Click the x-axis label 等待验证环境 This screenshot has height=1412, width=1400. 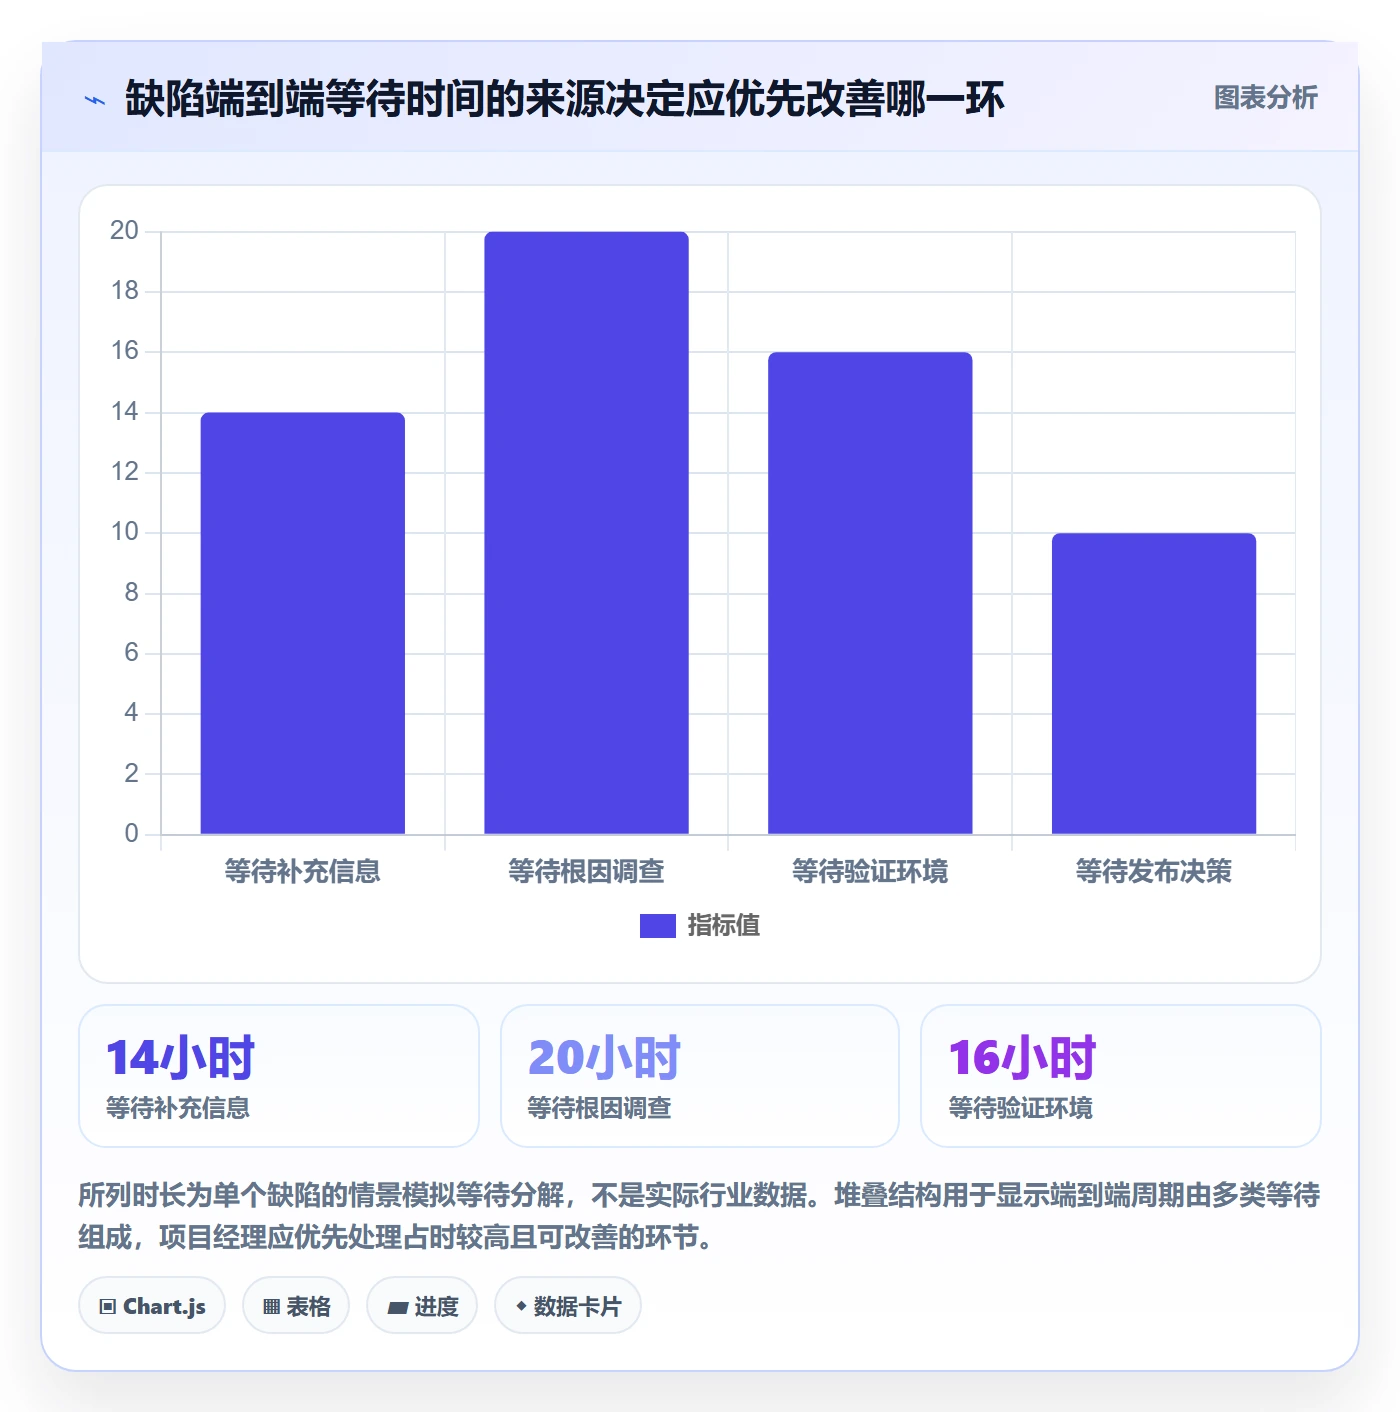coord(870,872)
